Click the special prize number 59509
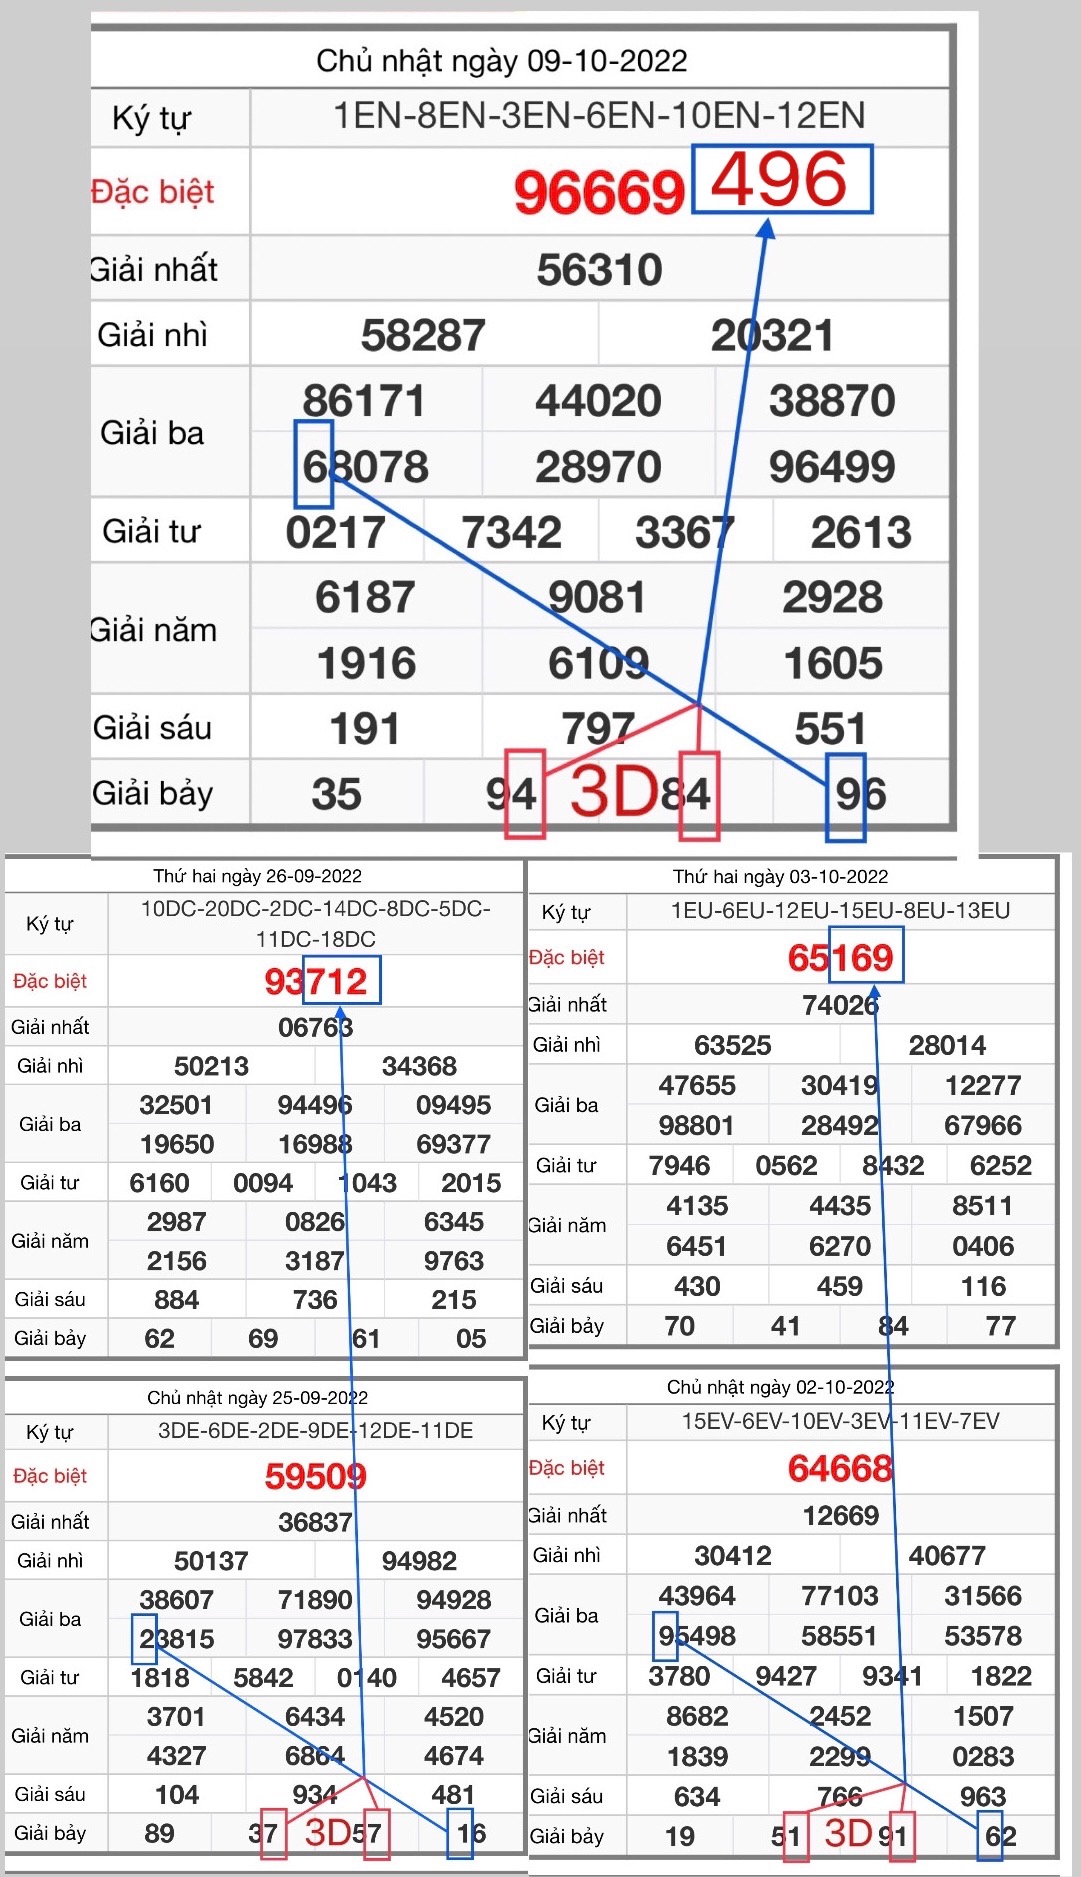The width and height of the screenshot is (1081, 1877). click(x=315, y=1476)
